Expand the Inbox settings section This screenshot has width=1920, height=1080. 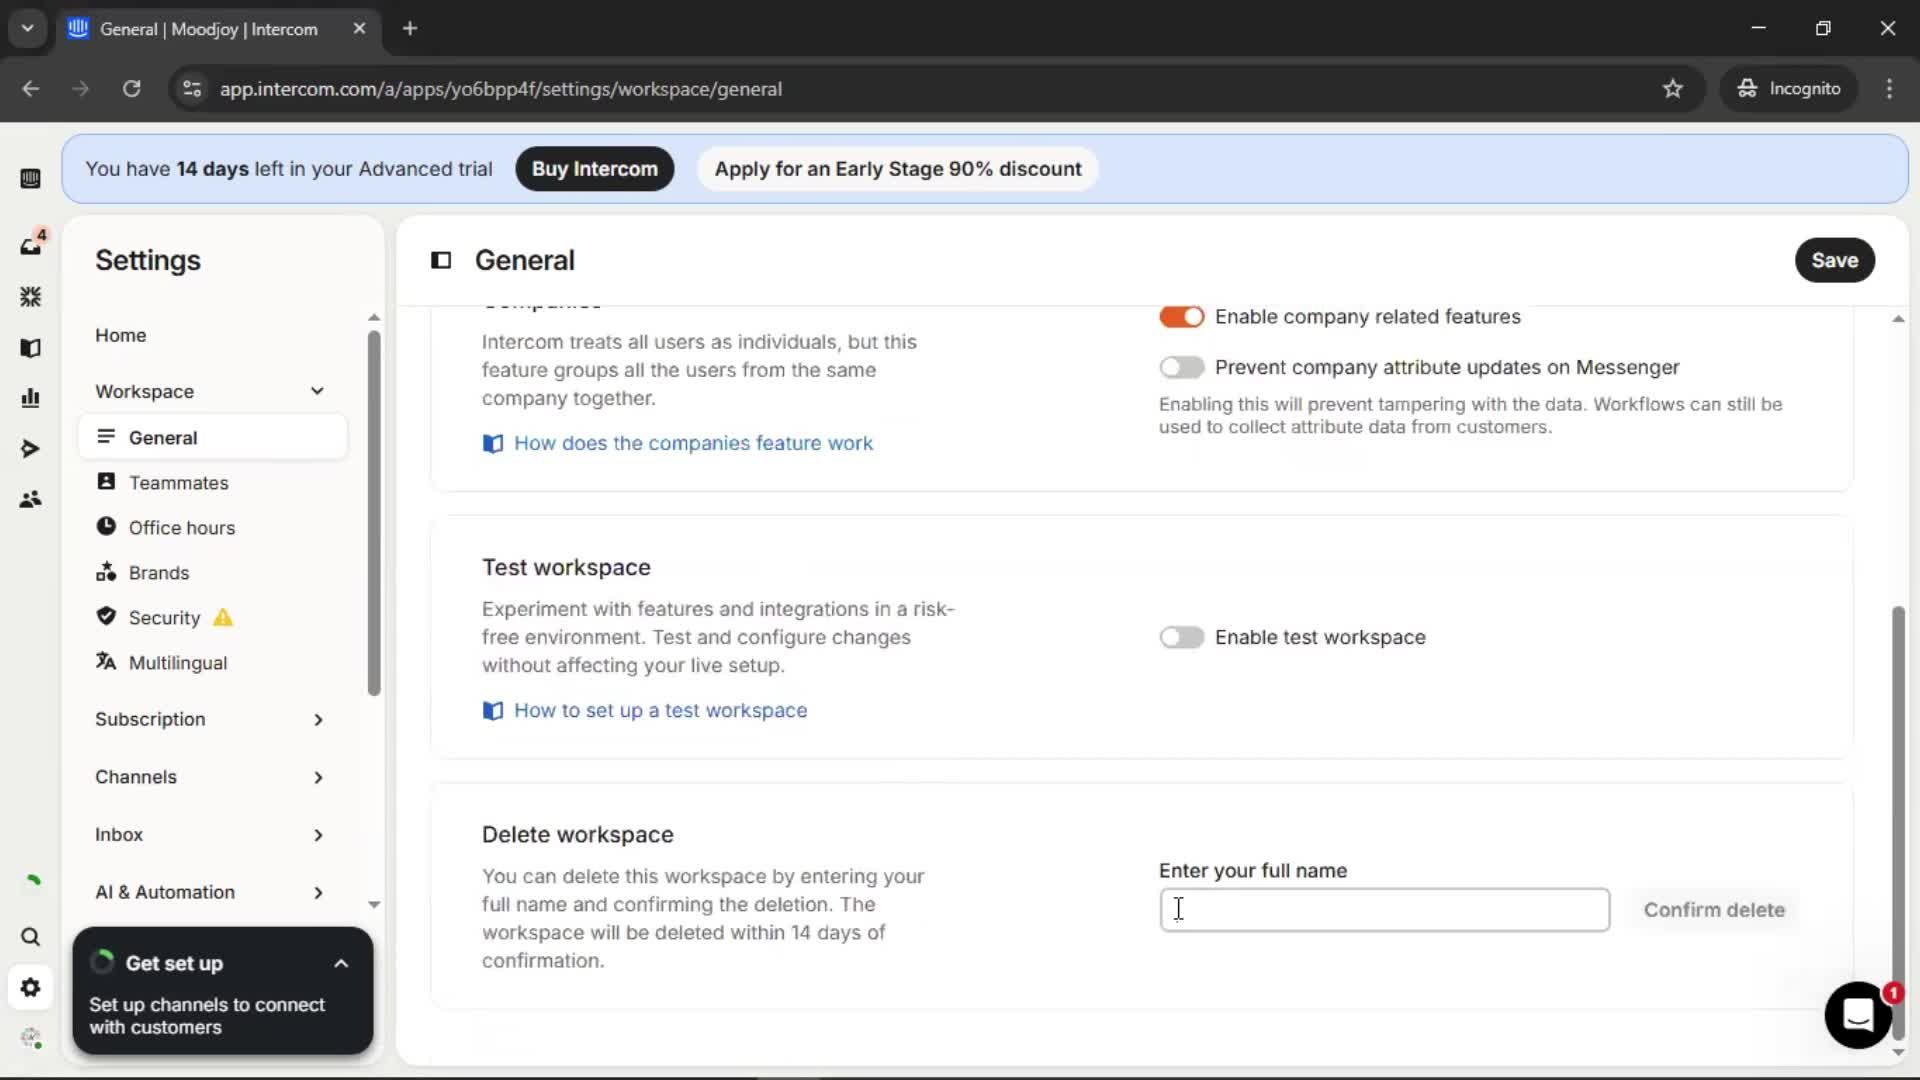click(x=318, y=835)
